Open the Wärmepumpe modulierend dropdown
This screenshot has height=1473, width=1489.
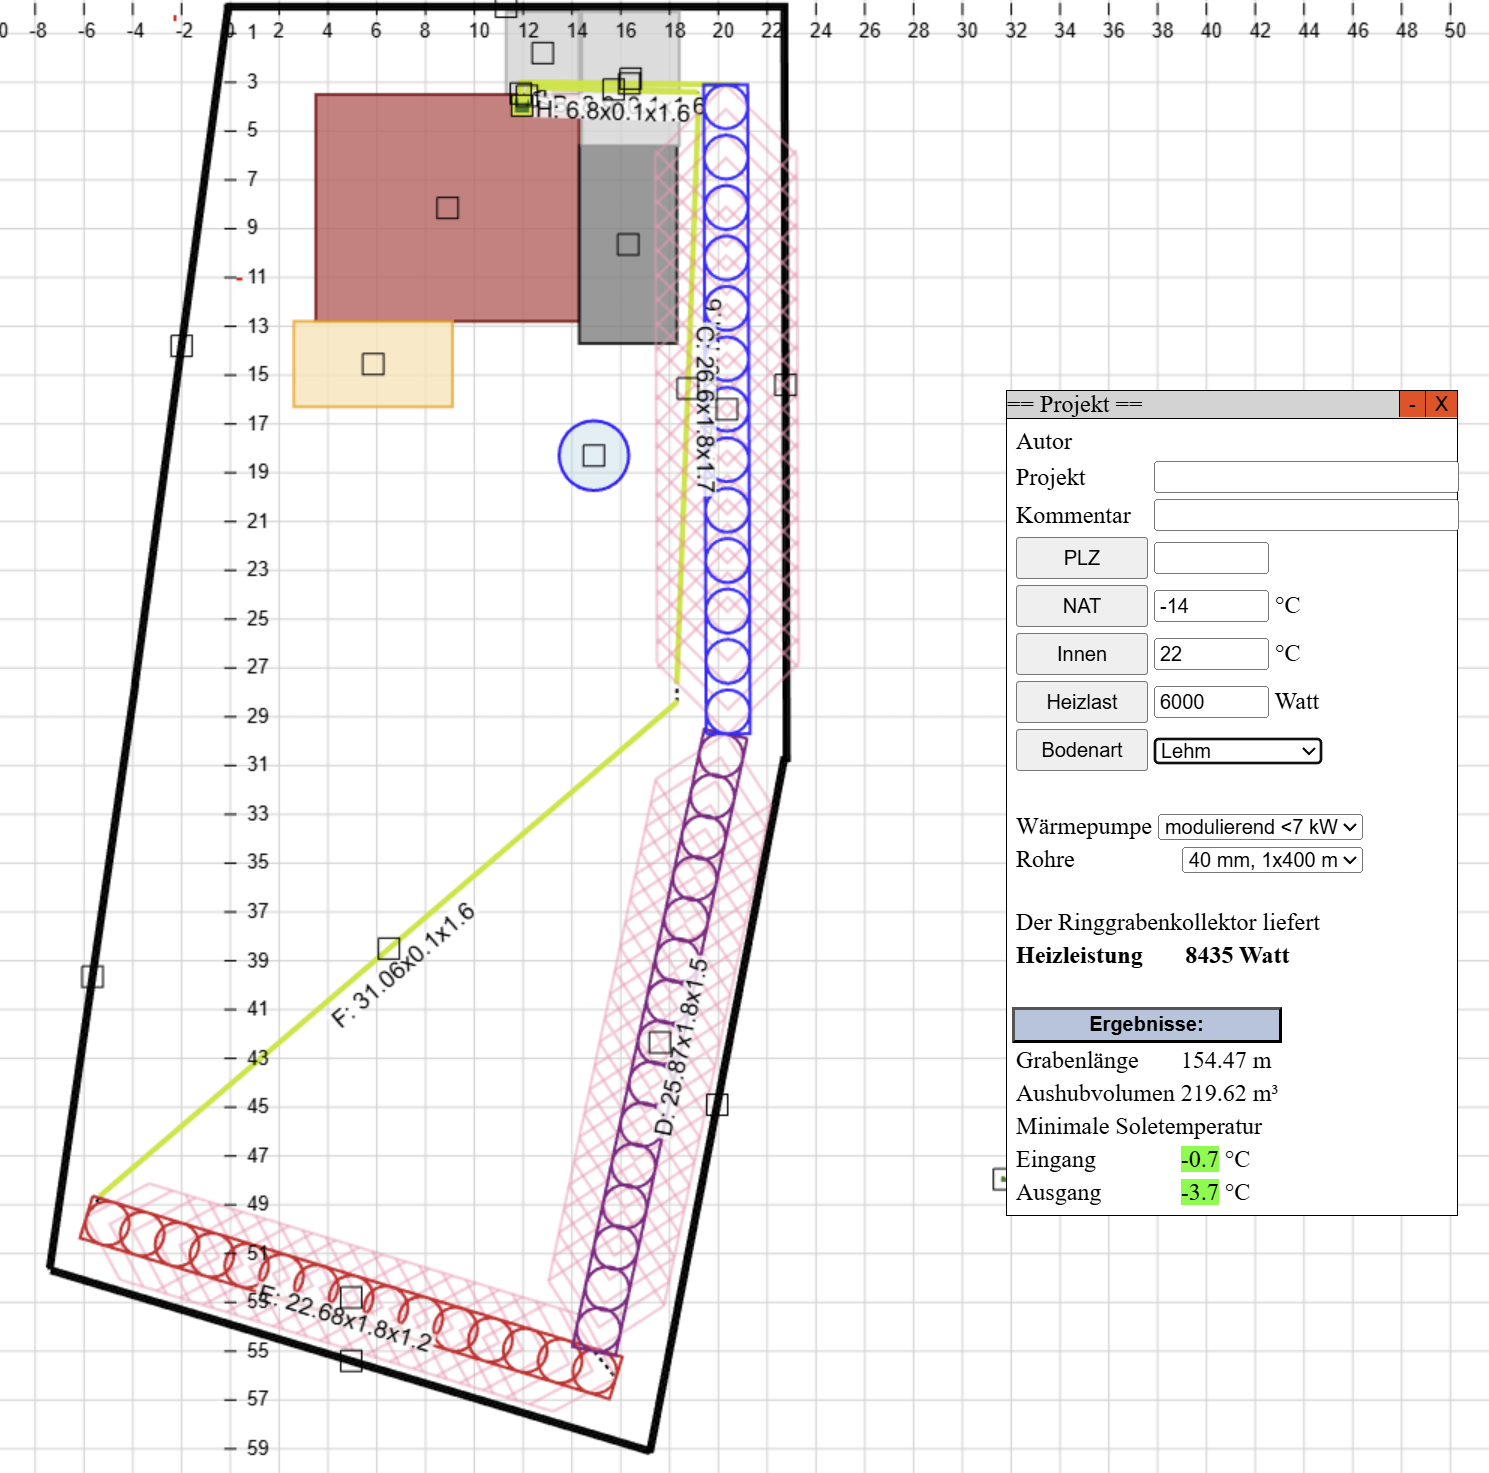point(1260,827)
